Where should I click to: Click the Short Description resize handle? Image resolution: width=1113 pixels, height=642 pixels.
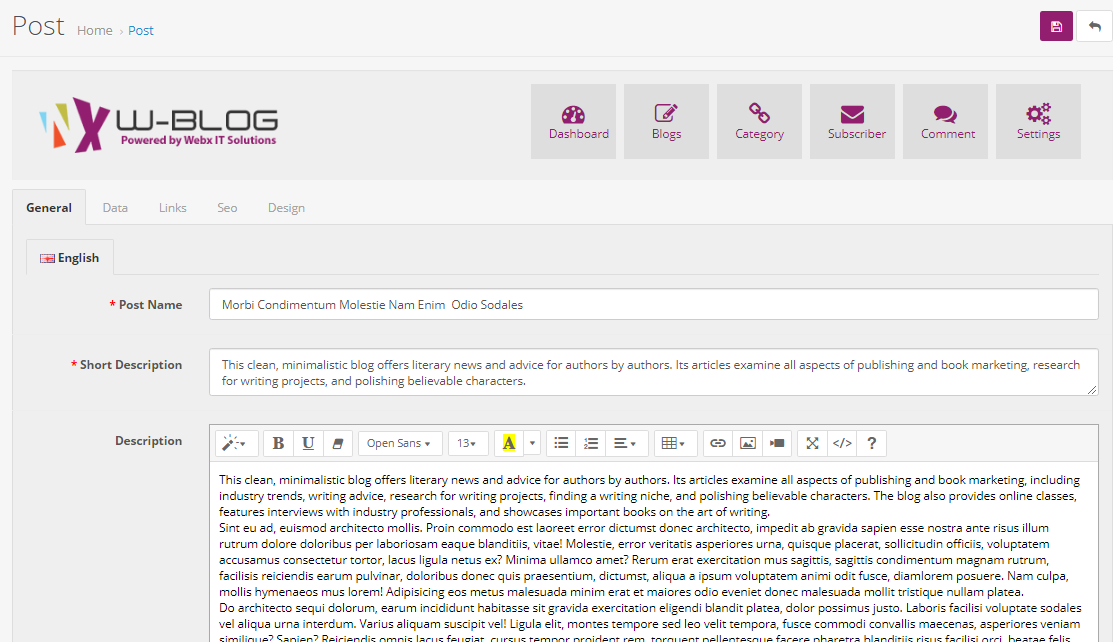point(1092,389)
